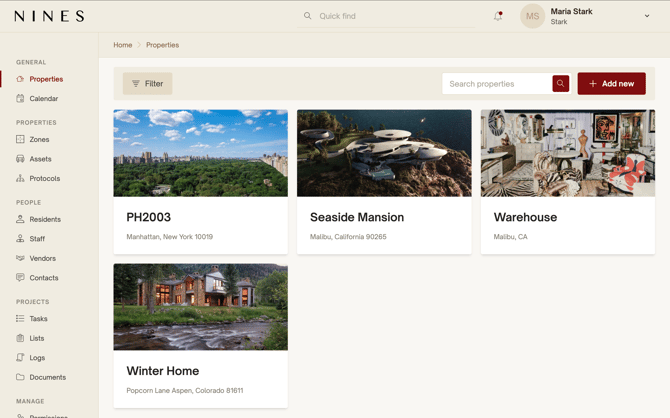Open the Filter options
Image resolution: width=670 pixels, height=418 pixels.
tap(147, 84)
